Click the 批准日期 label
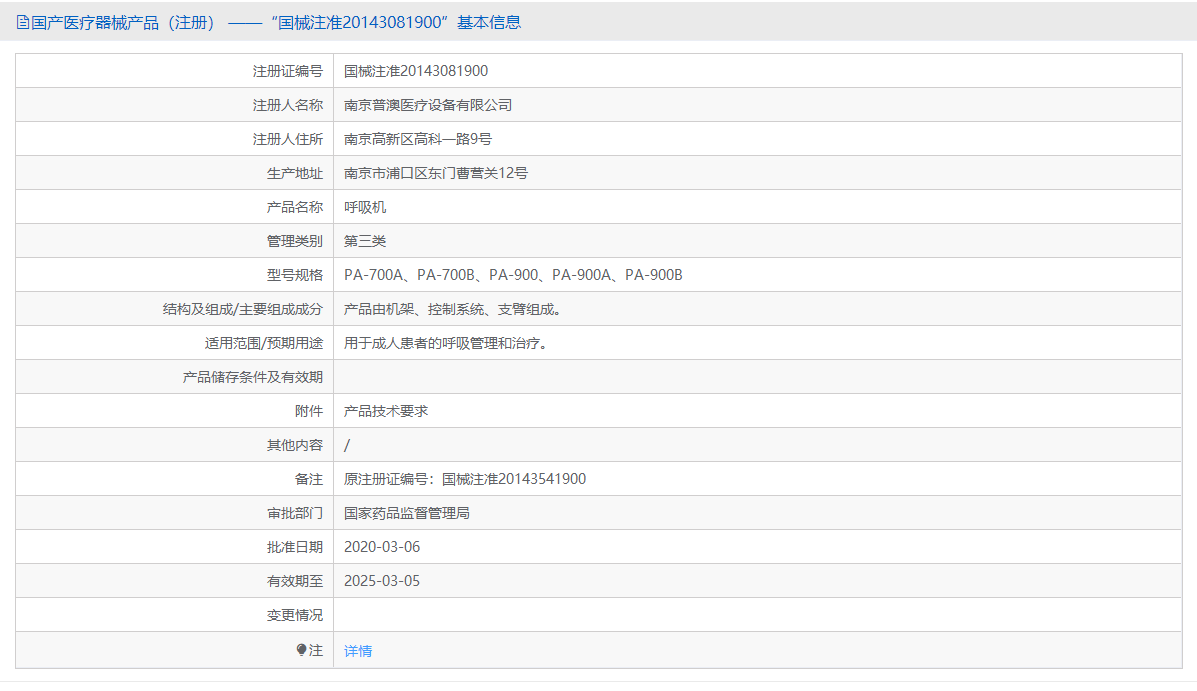 (x=295, y=547)
